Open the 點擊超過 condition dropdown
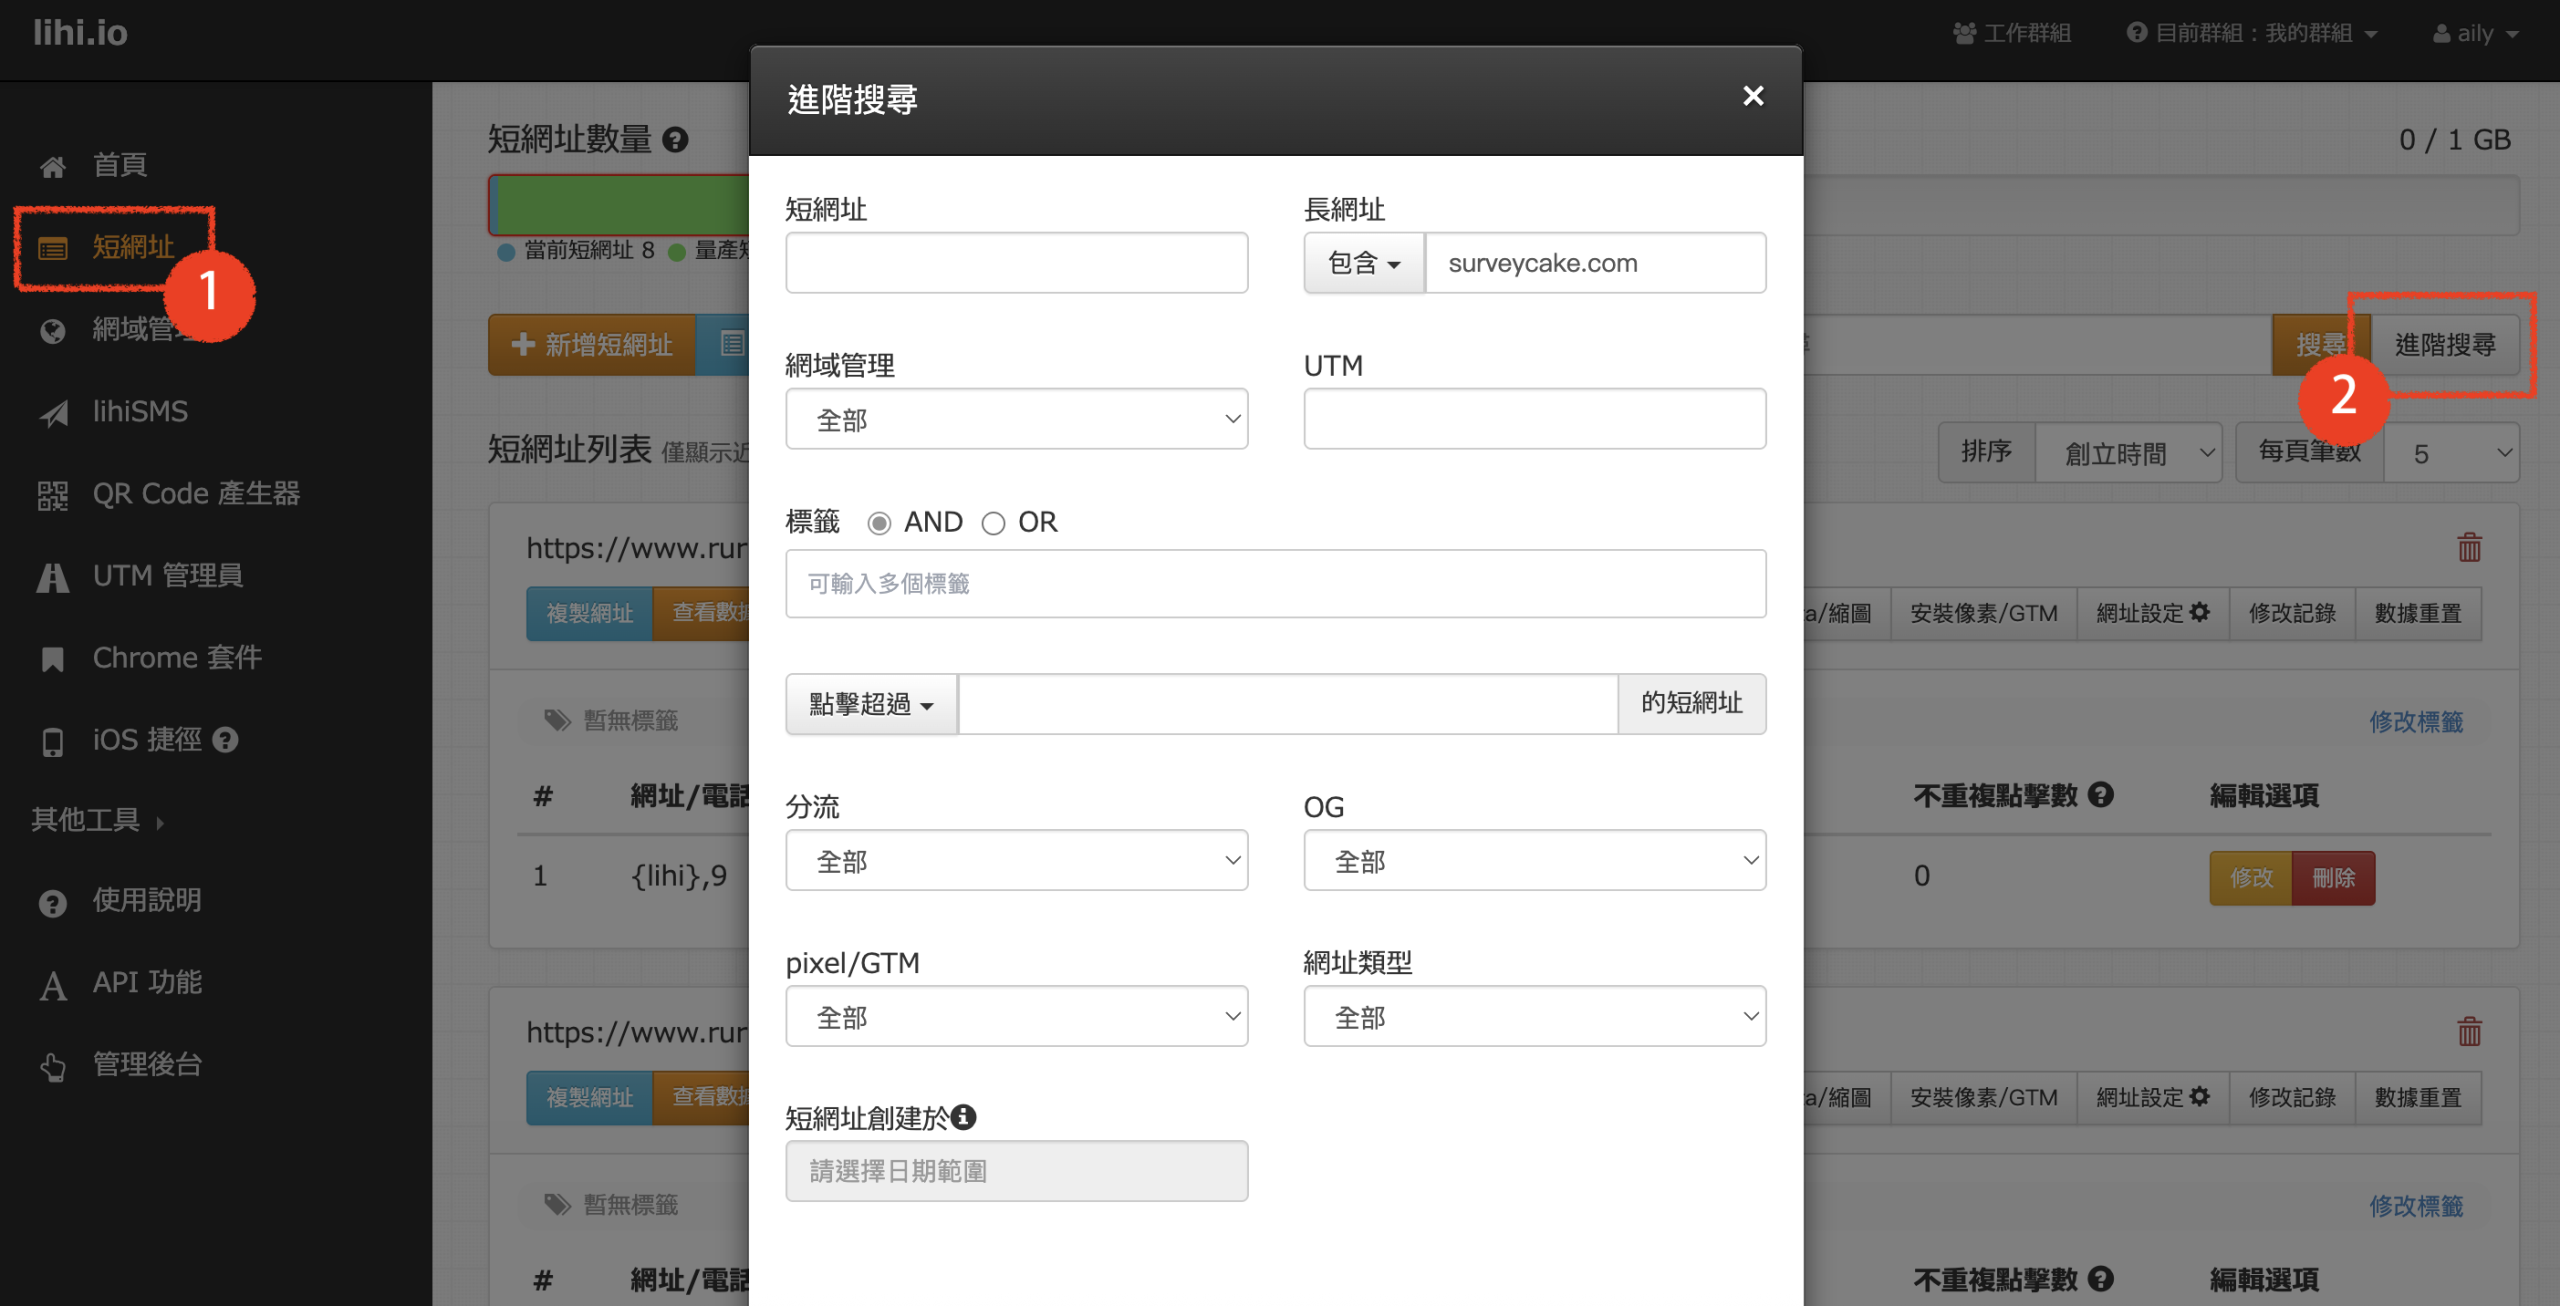2560x1306 pixels. [x=871, y=704]
